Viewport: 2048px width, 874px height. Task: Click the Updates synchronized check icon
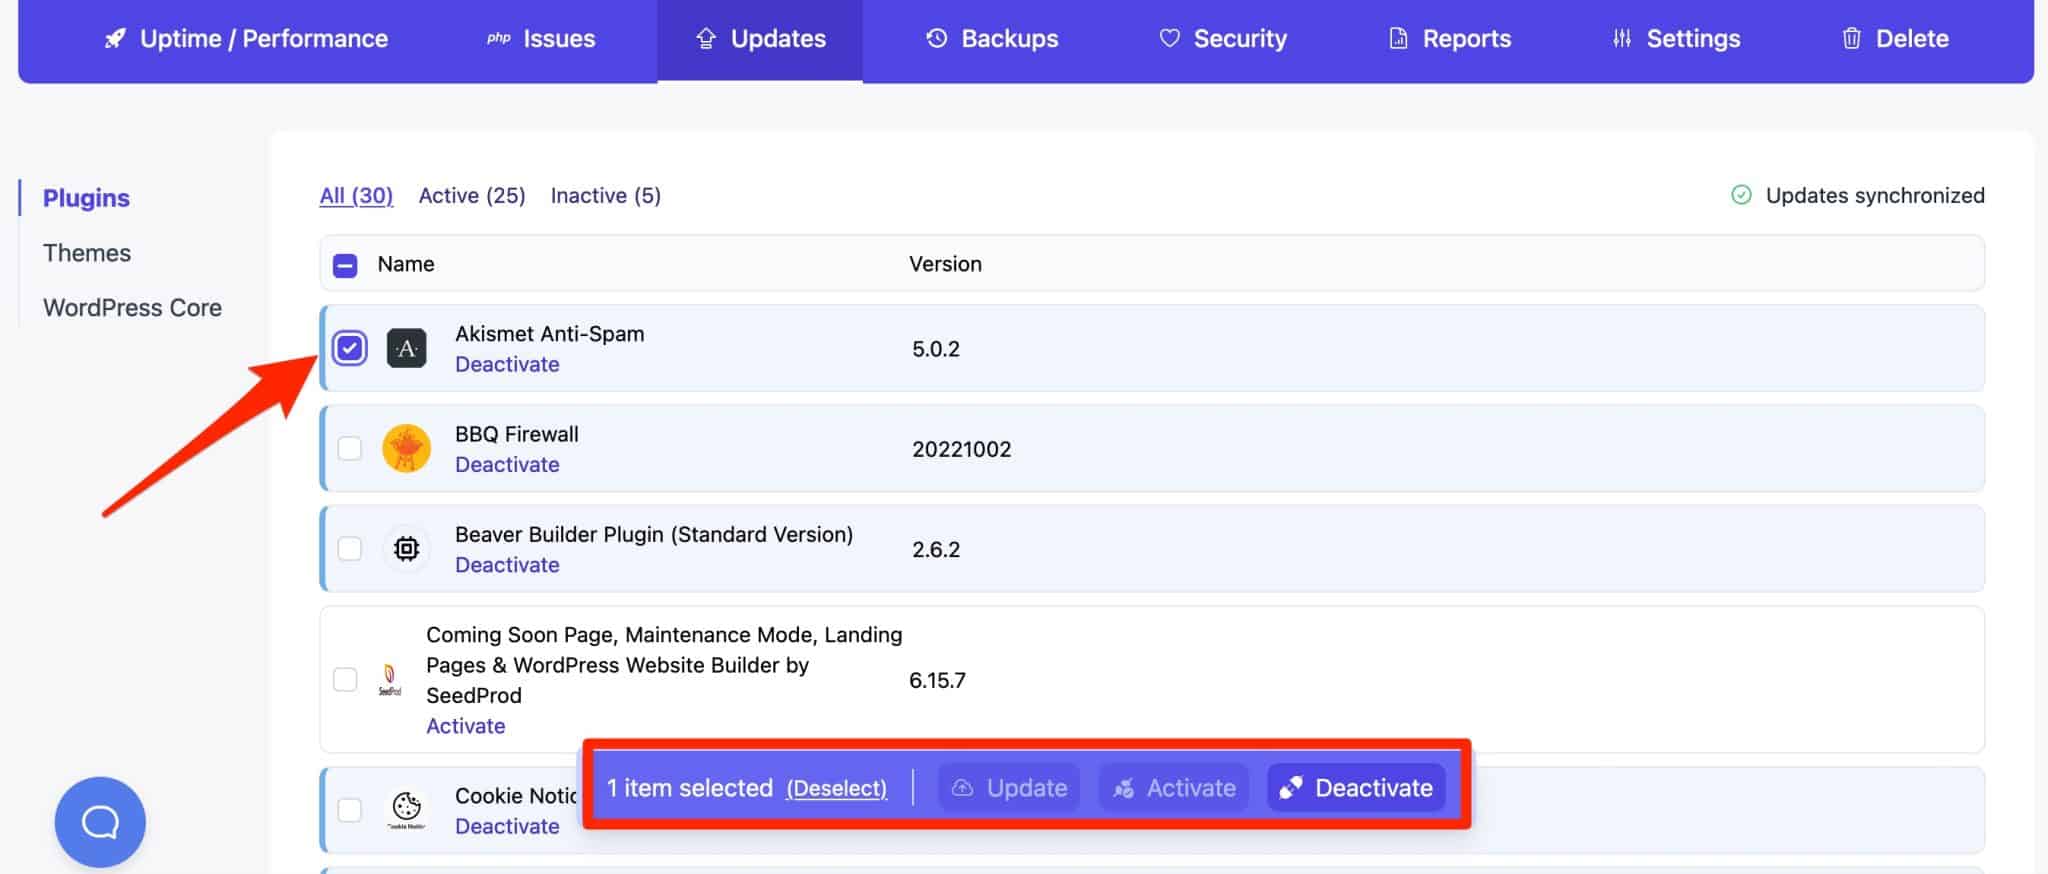coord(1741,195)
